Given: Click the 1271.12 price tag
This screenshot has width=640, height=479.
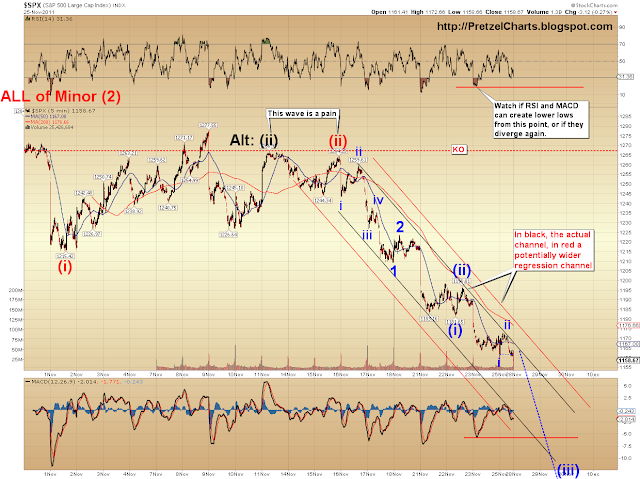Looking at the screenshot, I should pyautogui.click(x=184, y=137).
